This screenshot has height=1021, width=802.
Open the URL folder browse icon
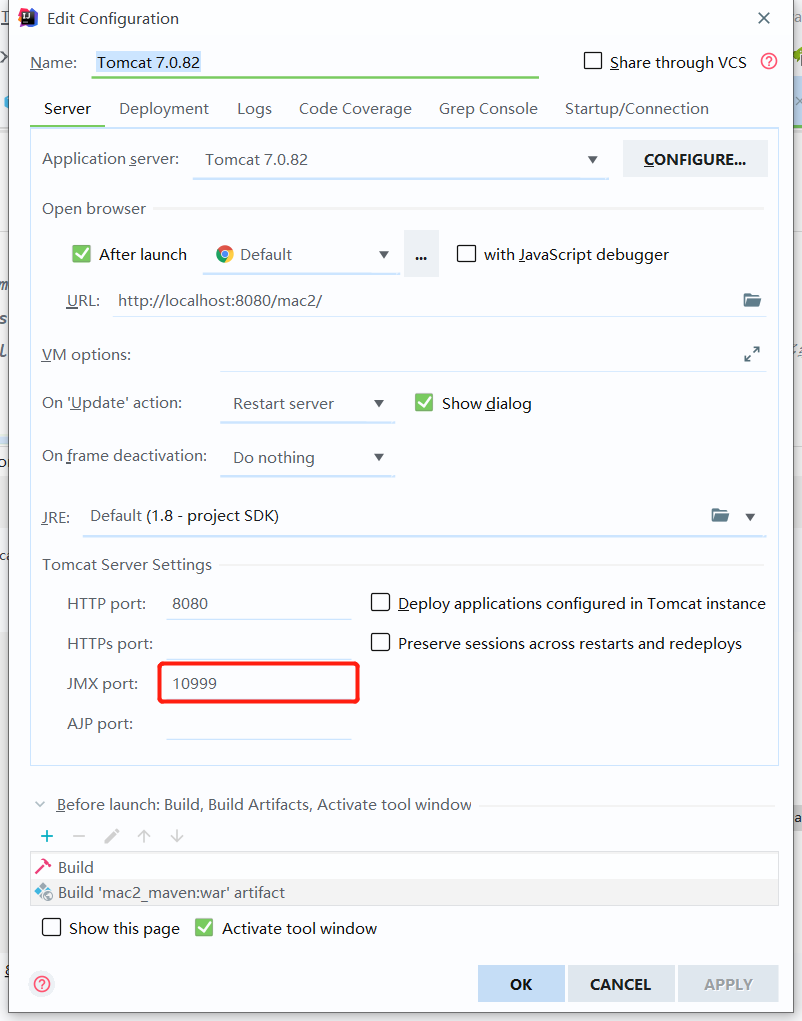point(752,300)
